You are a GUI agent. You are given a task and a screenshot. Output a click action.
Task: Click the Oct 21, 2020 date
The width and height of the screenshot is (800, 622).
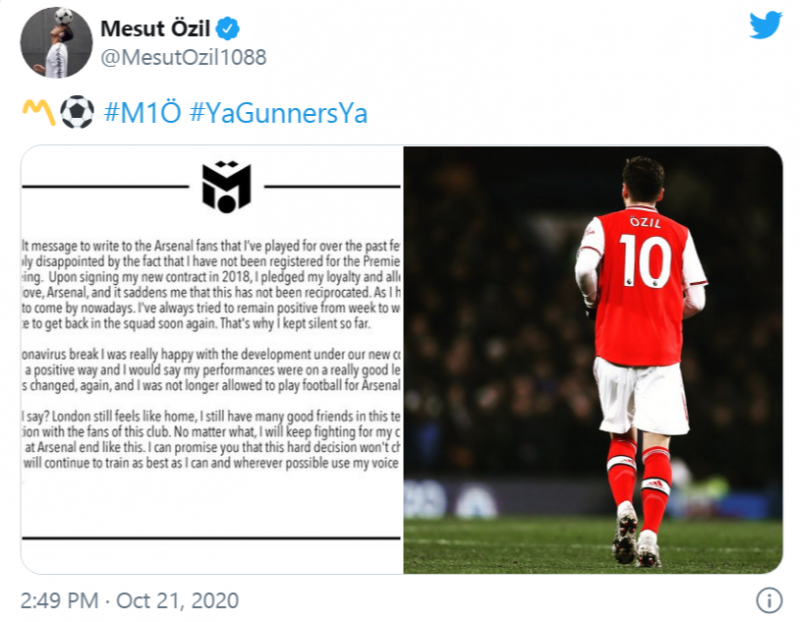point(177,600)
